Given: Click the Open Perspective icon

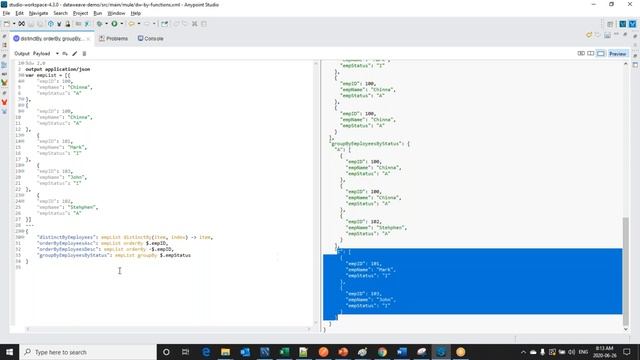Looking at the screenshot, I should 610,24.
